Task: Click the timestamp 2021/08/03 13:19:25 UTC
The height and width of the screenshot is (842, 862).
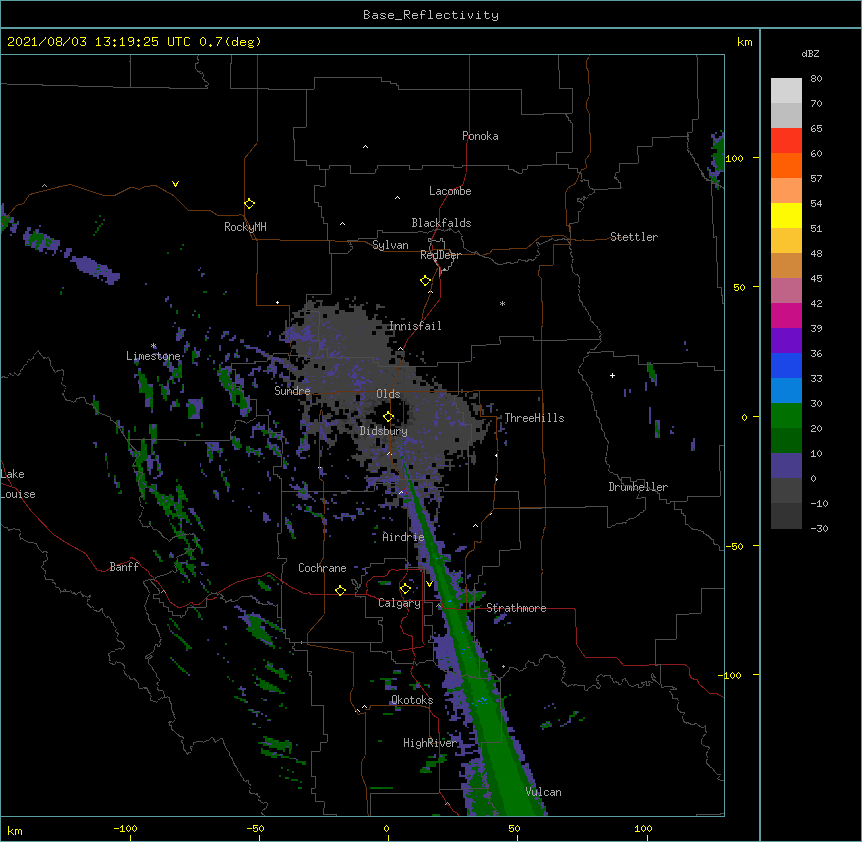Action: pos(98,42)
